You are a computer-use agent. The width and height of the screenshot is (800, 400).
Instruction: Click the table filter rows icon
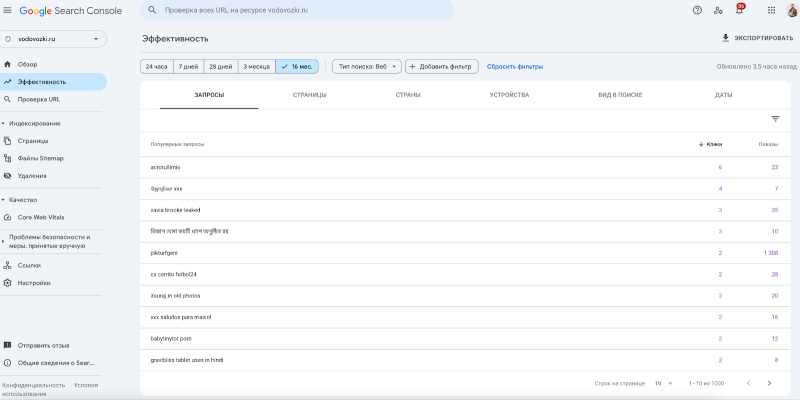pyautogui.click(x=775, y=119)
